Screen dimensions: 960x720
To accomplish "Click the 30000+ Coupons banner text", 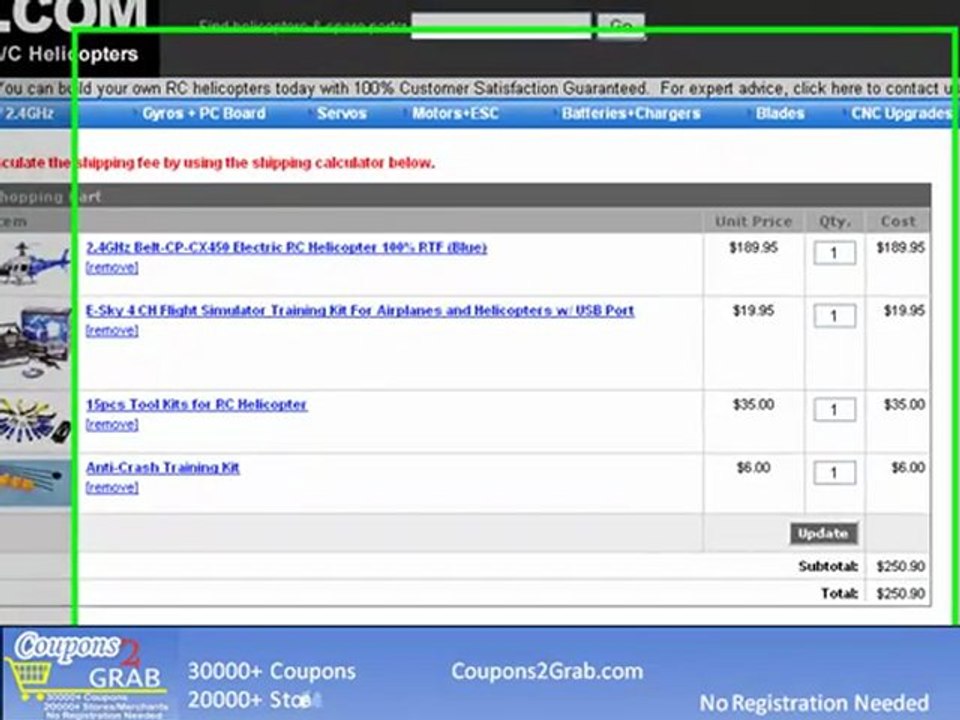I will point(271,672).
